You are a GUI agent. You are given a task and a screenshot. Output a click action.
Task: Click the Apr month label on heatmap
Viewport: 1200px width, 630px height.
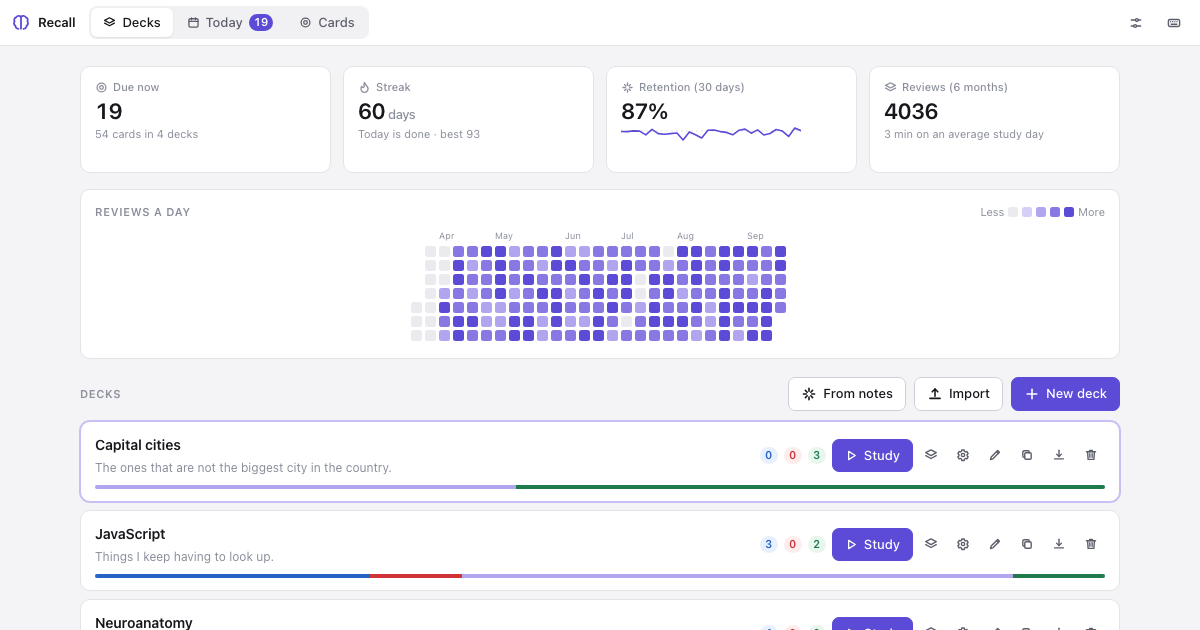pyautogui.click(x=447, y=236)
